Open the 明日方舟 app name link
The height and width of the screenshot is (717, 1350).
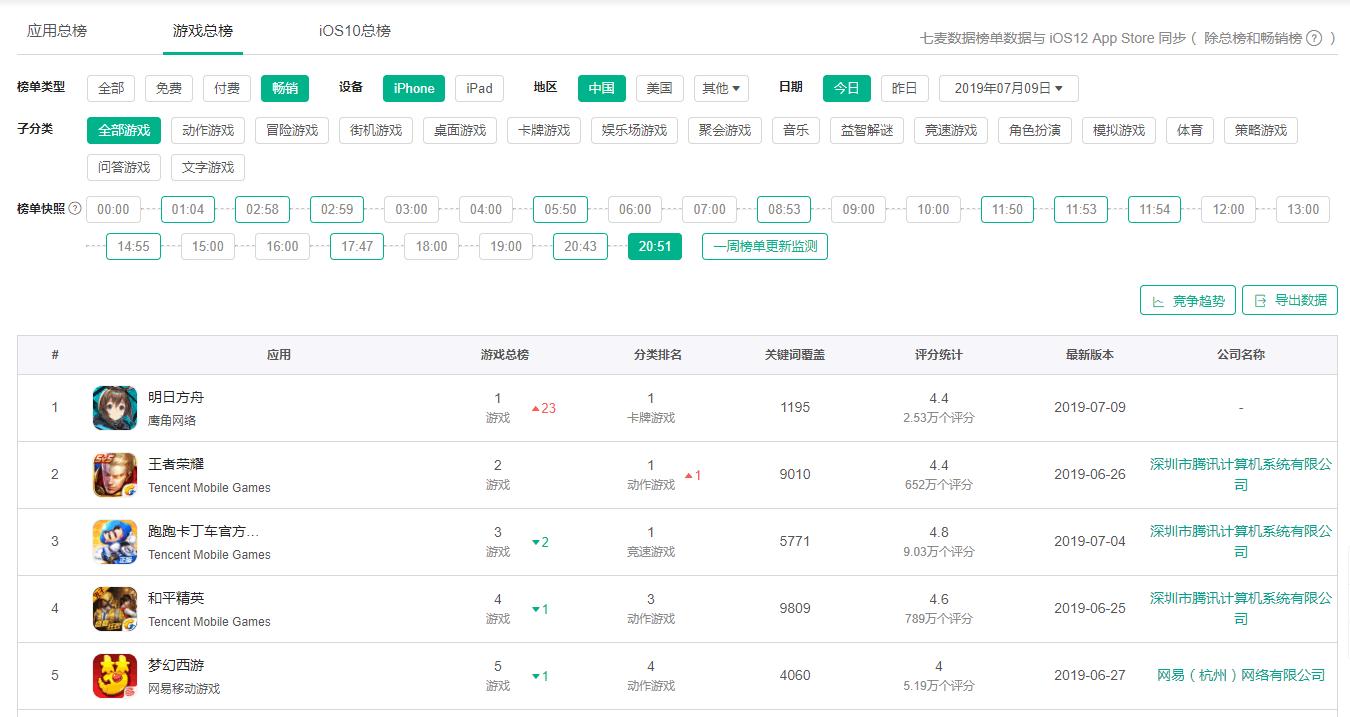(176, 397)
